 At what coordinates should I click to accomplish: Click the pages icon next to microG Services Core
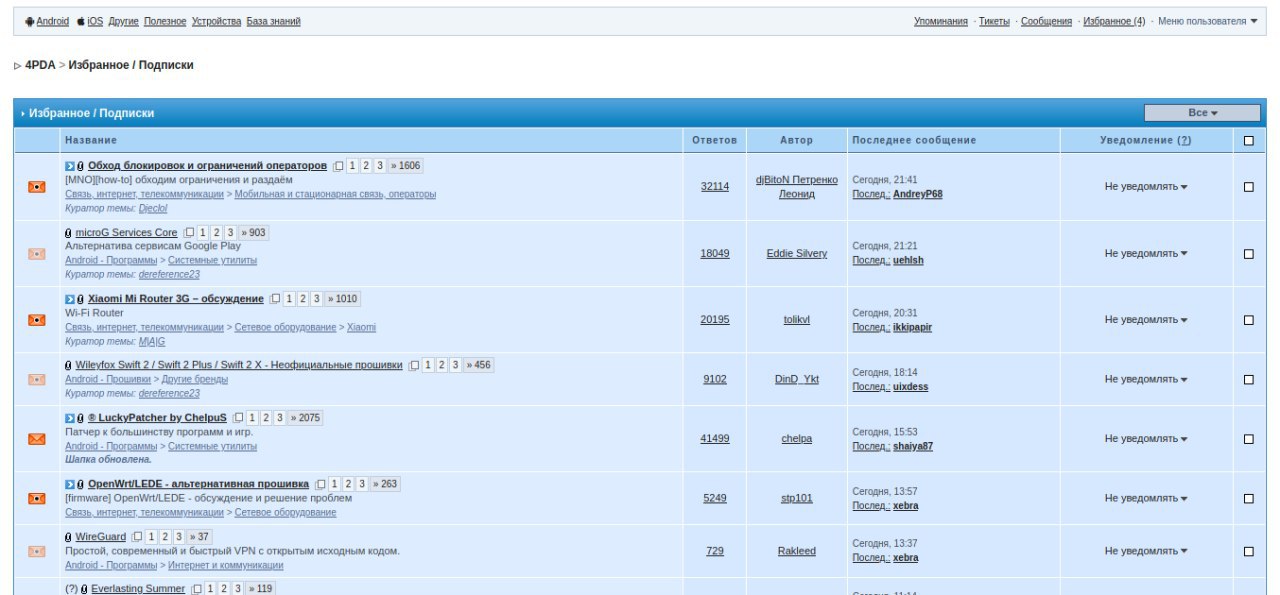click(x=190, y=233)
